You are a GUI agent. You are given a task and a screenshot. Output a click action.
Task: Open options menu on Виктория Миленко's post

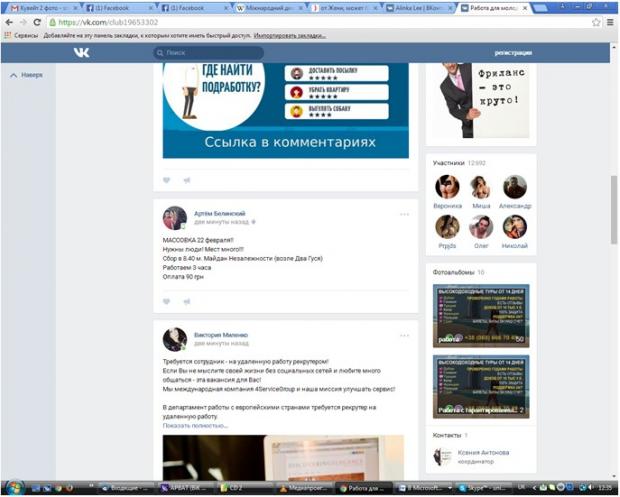click(404, 335)
